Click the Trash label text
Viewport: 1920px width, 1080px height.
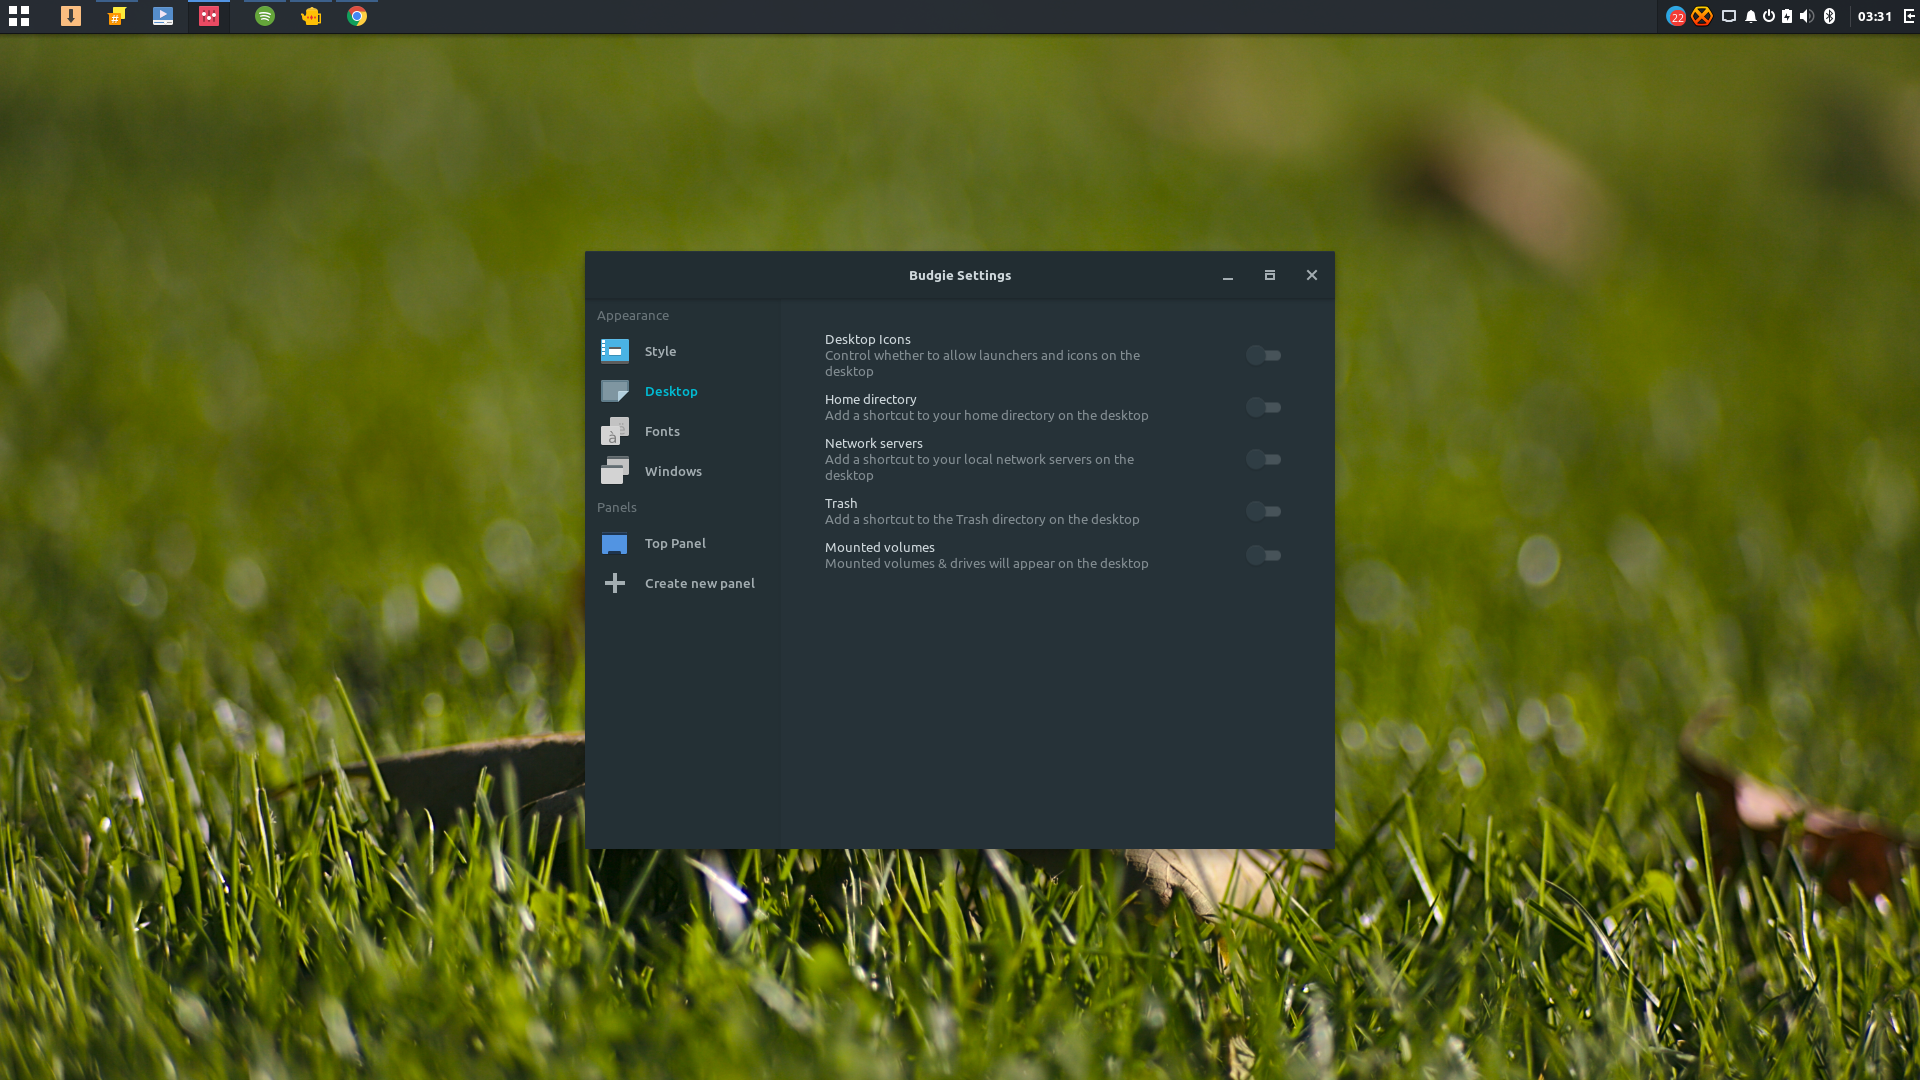coord(841,503)
